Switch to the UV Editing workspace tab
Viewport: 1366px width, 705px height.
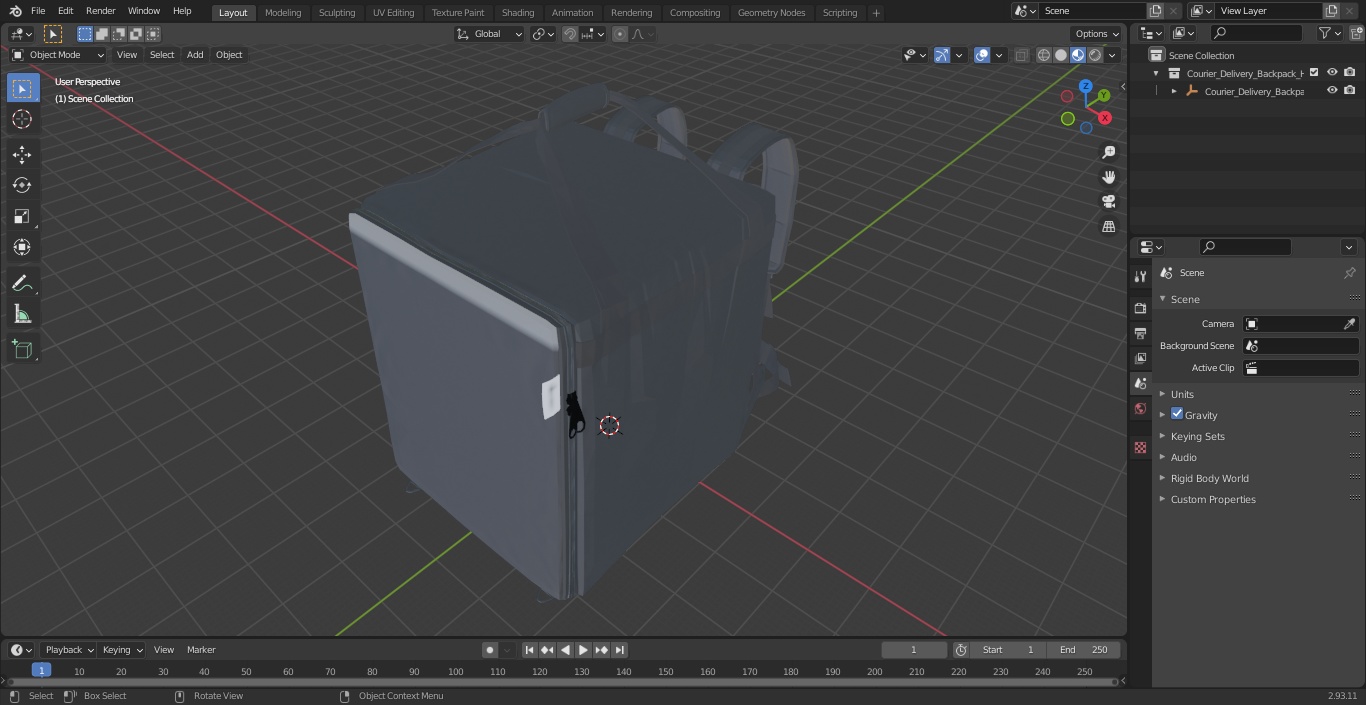click(x=393, y=13)
